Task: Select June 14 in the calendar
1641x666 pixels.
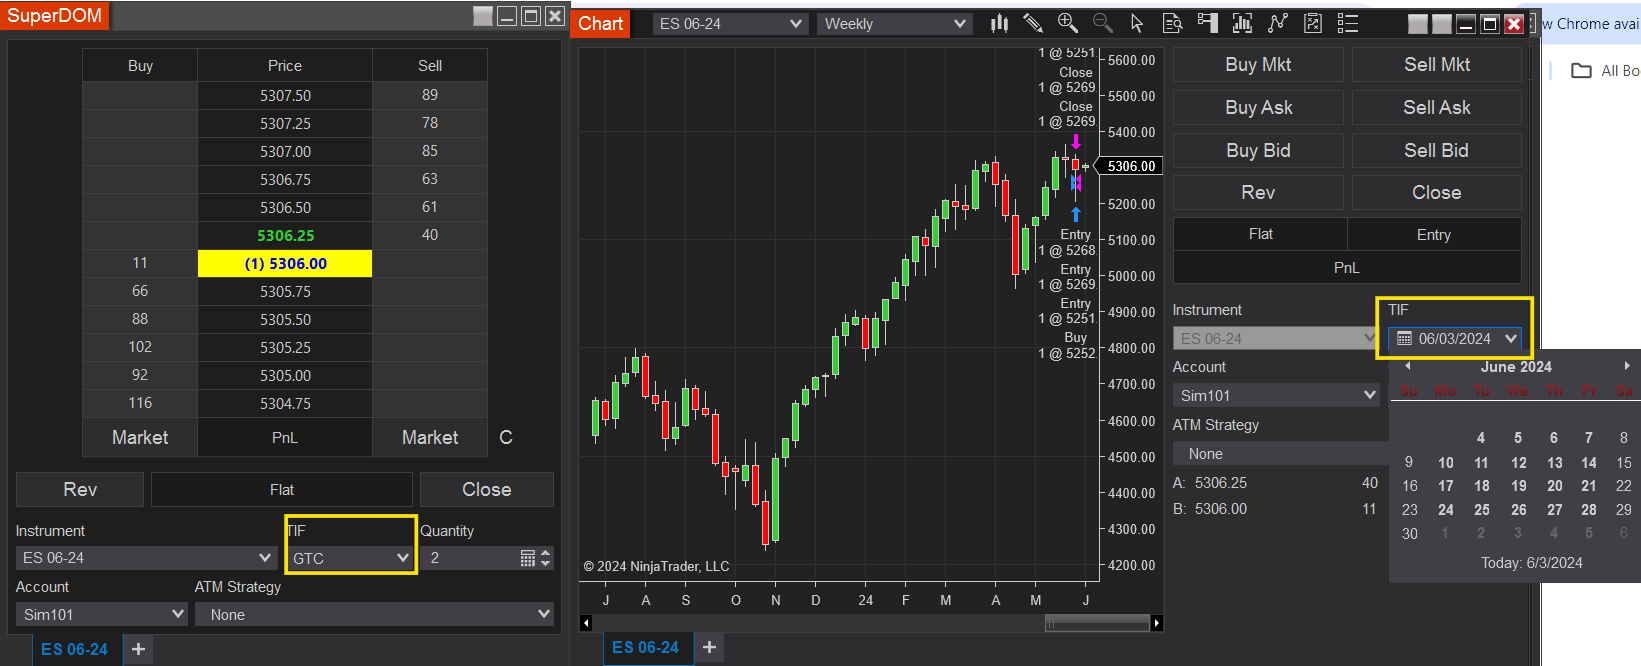Action: [1589, 462]
